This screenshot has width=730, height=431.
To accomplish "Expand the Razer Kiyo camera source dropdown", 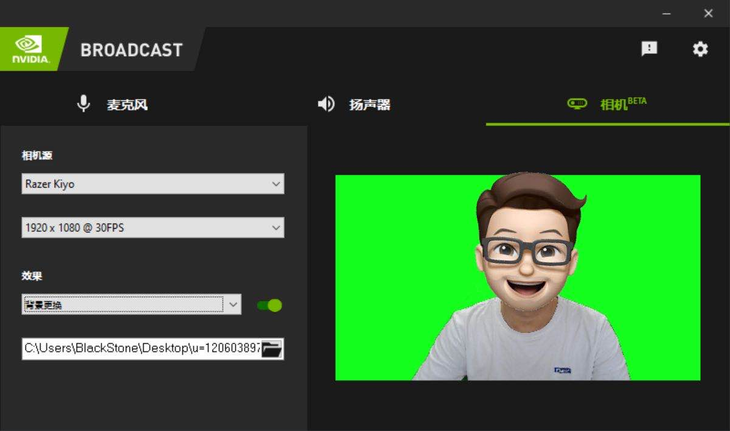I will point(153,184).
